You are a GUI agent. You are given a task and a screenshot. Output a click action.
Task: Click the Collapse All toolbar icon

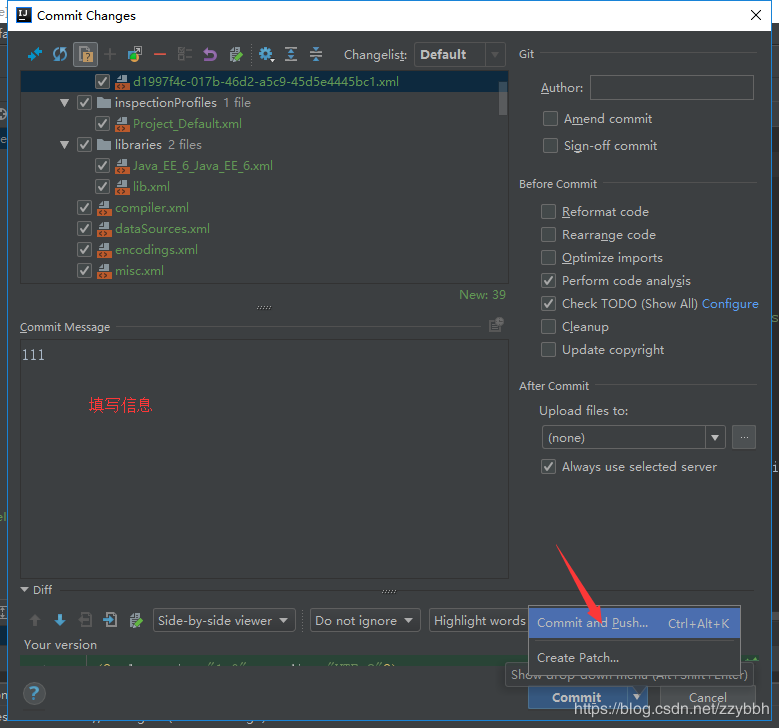tap(316, 54)
